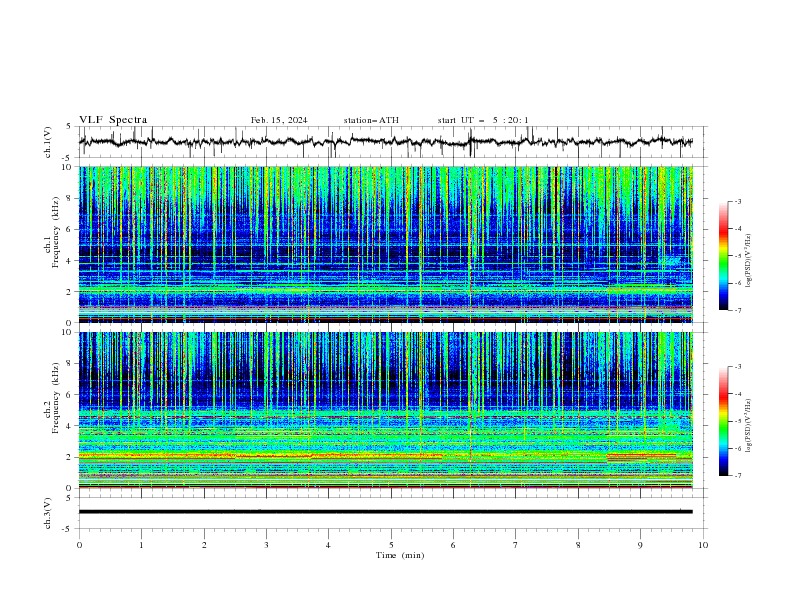Click the "-5" tick of ch.3(V) axis

[68, 529]
